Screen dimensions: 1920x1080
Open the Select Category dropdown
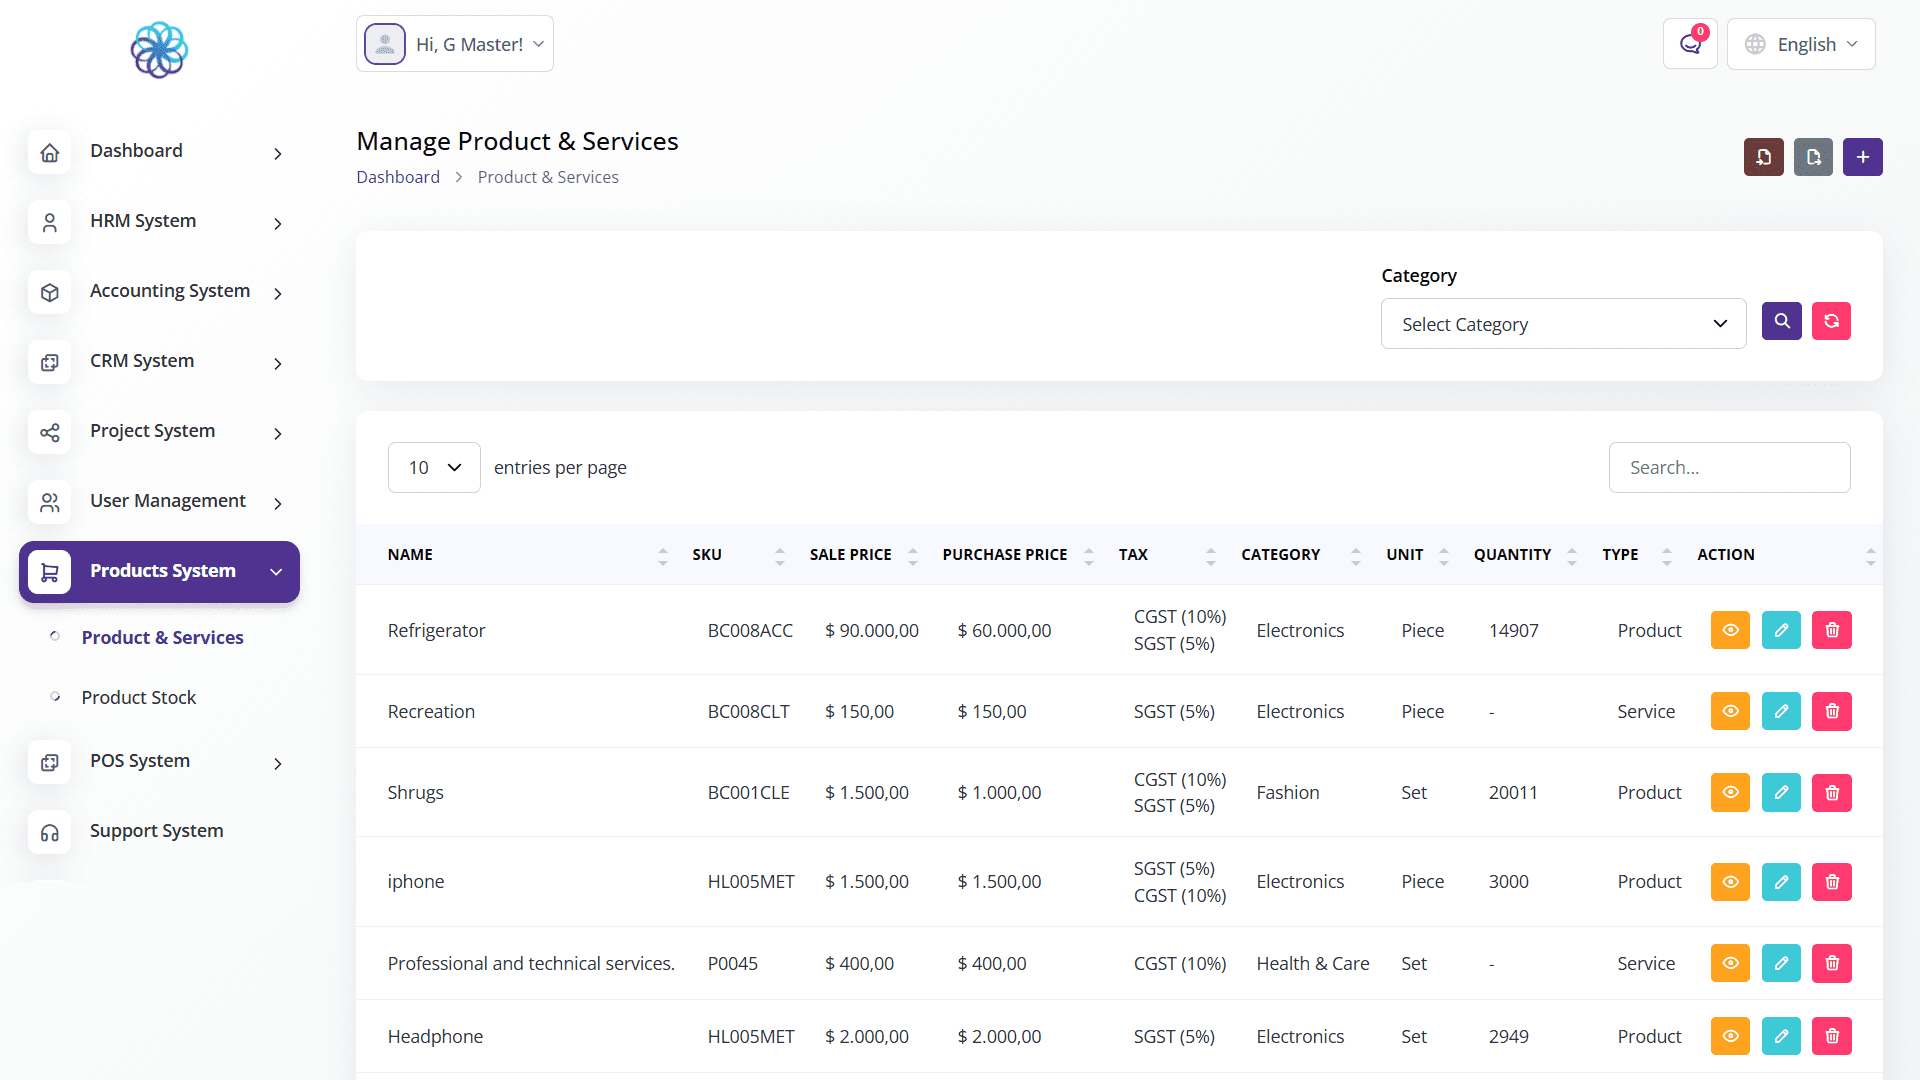tap(1563, 324)
